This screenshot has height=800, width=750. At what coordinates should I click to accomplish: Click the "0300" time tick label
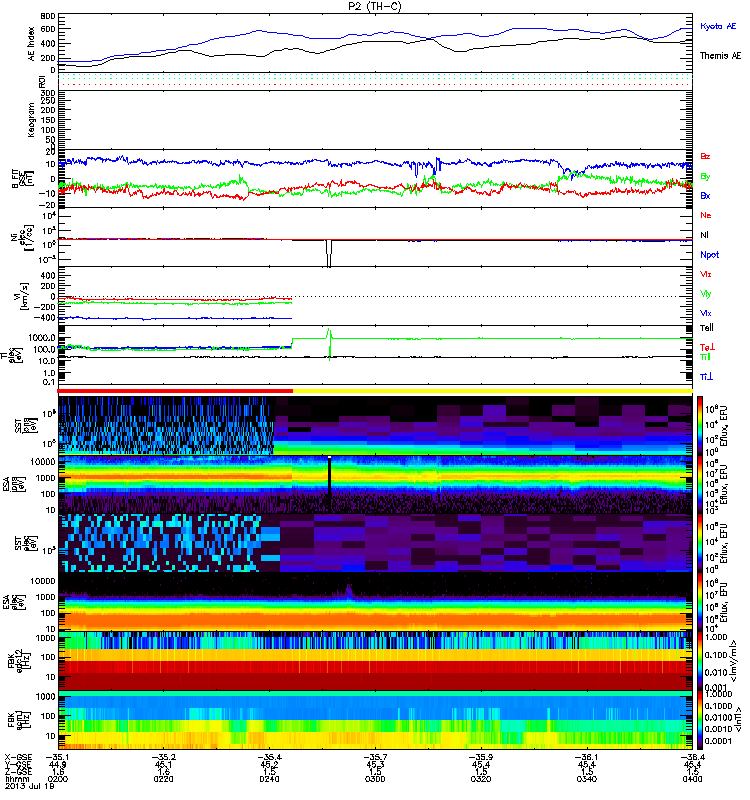click(375, 779)
